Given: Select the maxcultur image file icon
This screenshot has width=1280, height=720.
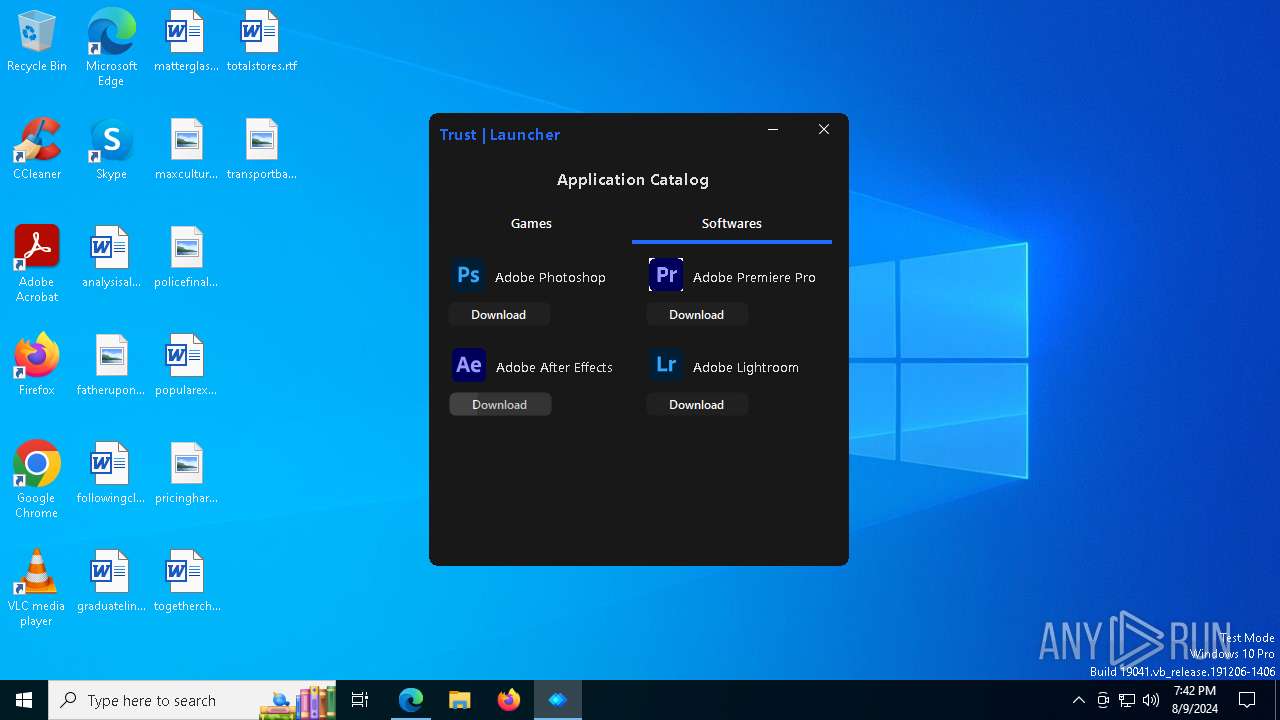Looking at the screenshot, I should click(186, 150).
